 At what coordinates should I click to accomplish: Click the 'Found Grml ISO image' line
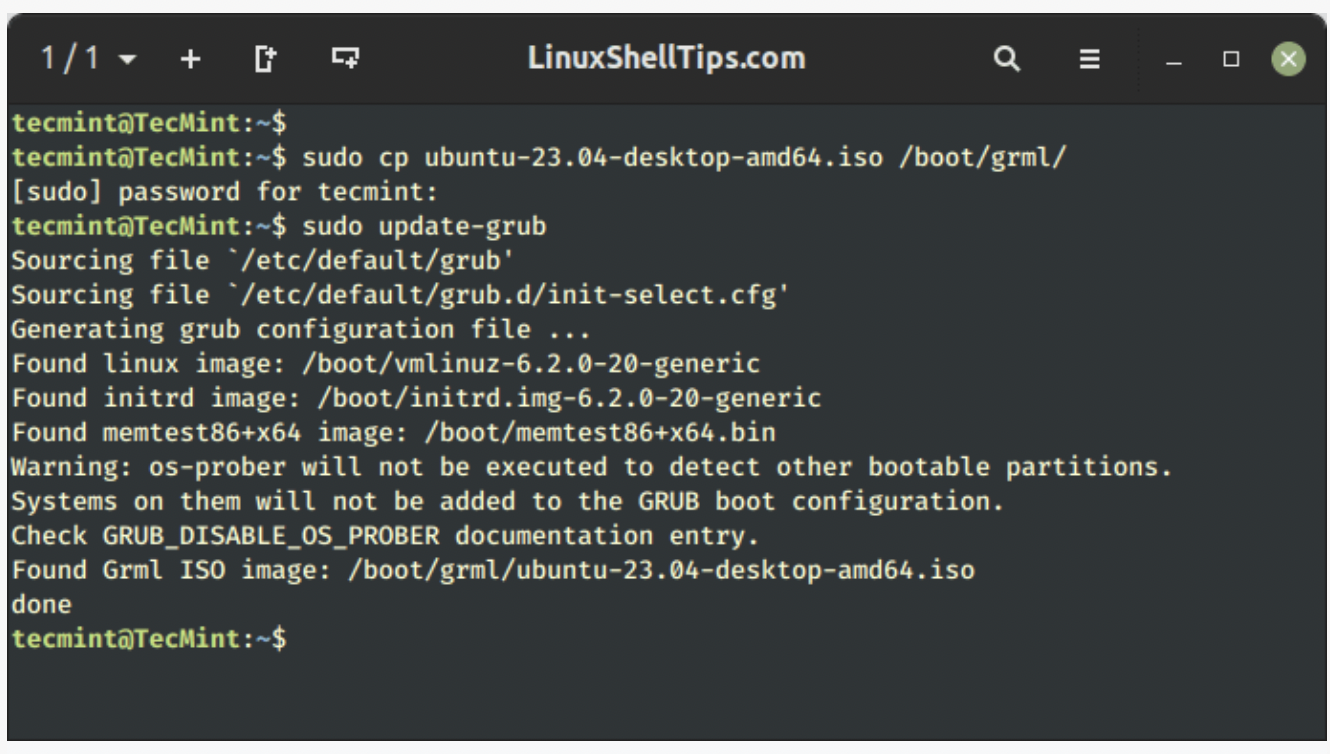point(493,570)
